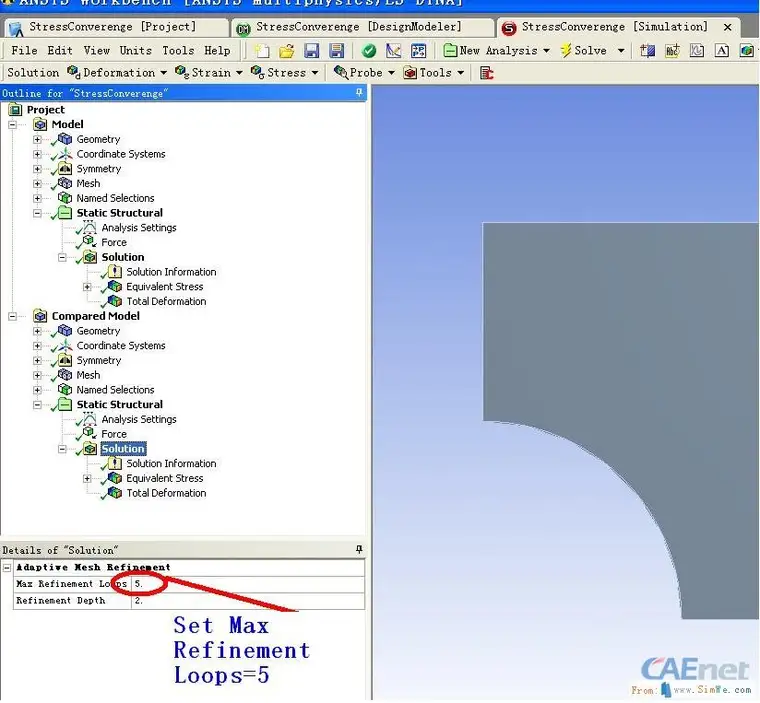Collapse the Model tree node

click(13, 125)
